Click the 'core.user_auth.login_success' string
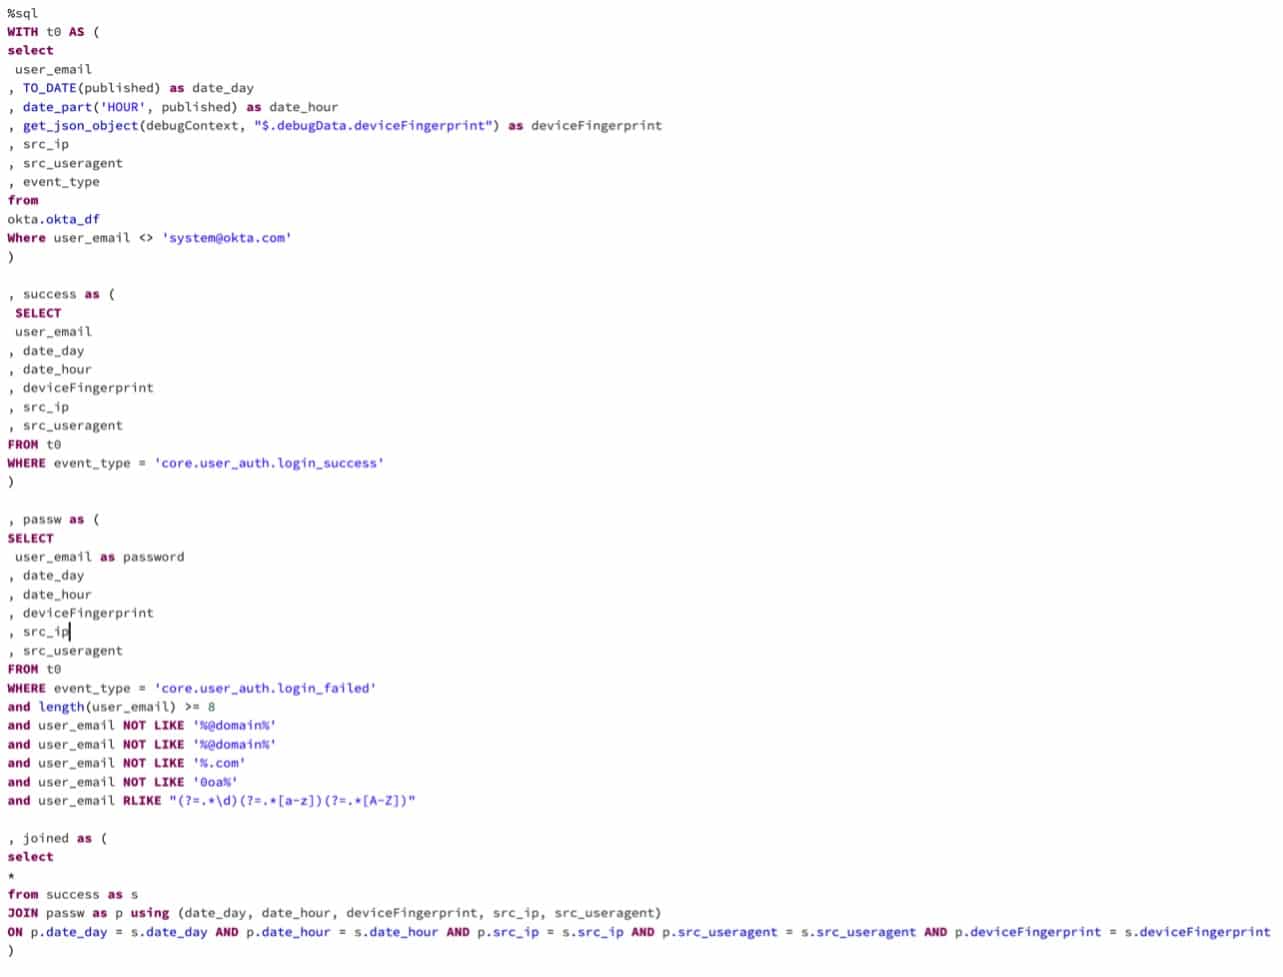1283x977 pixels. 268,463
